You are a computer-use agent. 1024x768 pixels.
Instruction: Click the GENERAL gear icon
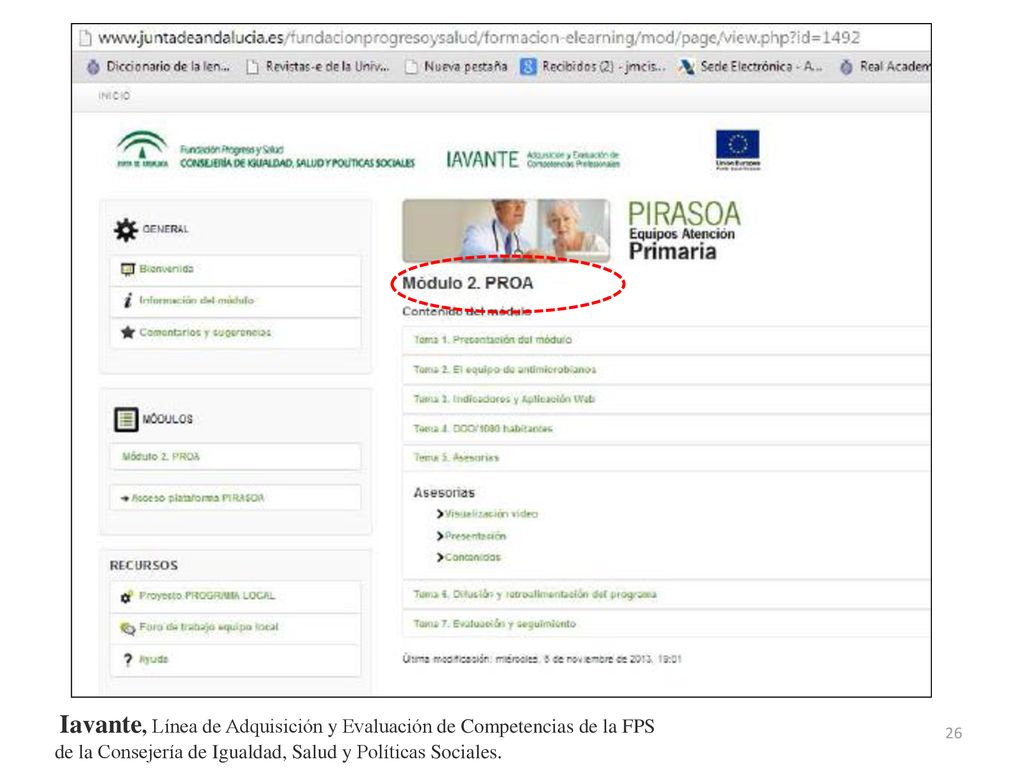tap(125, 230)
